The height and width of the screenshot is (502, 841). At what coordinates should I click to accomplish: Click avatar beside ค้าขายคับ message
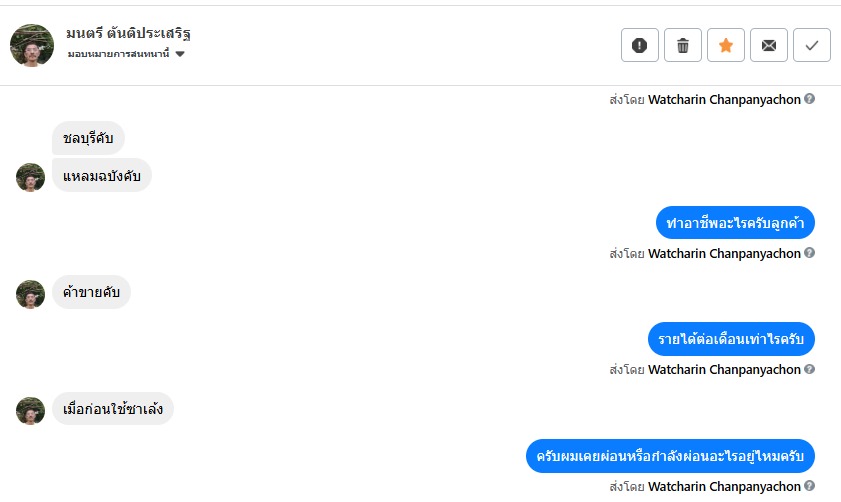31,293
